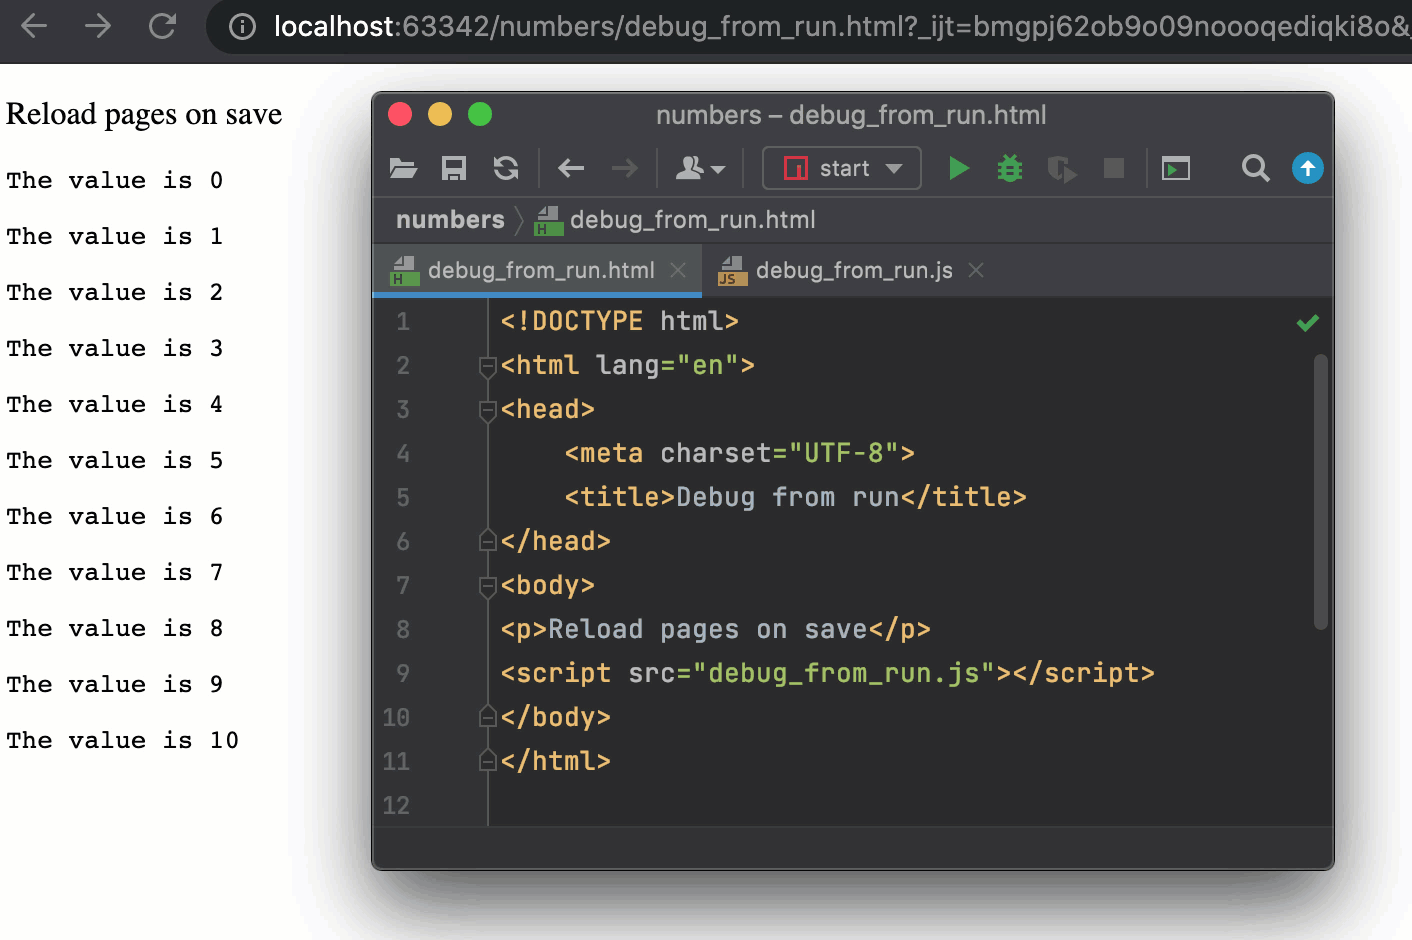The height and width of the screenshot is (940, 1412).
Task: Click the Save All disk icon
Action: 453,168
